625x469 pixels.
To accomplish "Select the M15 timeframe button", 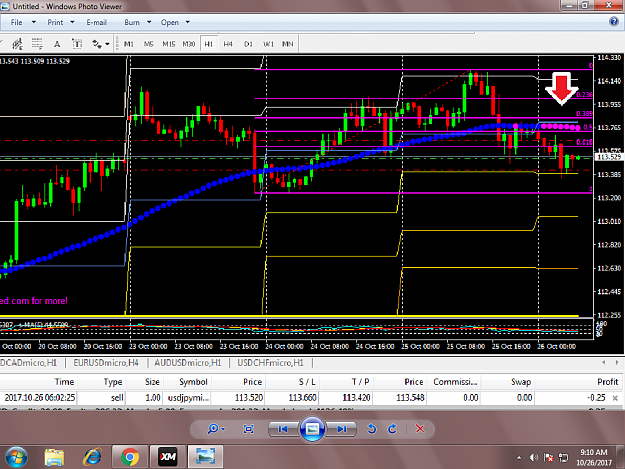I will click(x=169, y=44).
